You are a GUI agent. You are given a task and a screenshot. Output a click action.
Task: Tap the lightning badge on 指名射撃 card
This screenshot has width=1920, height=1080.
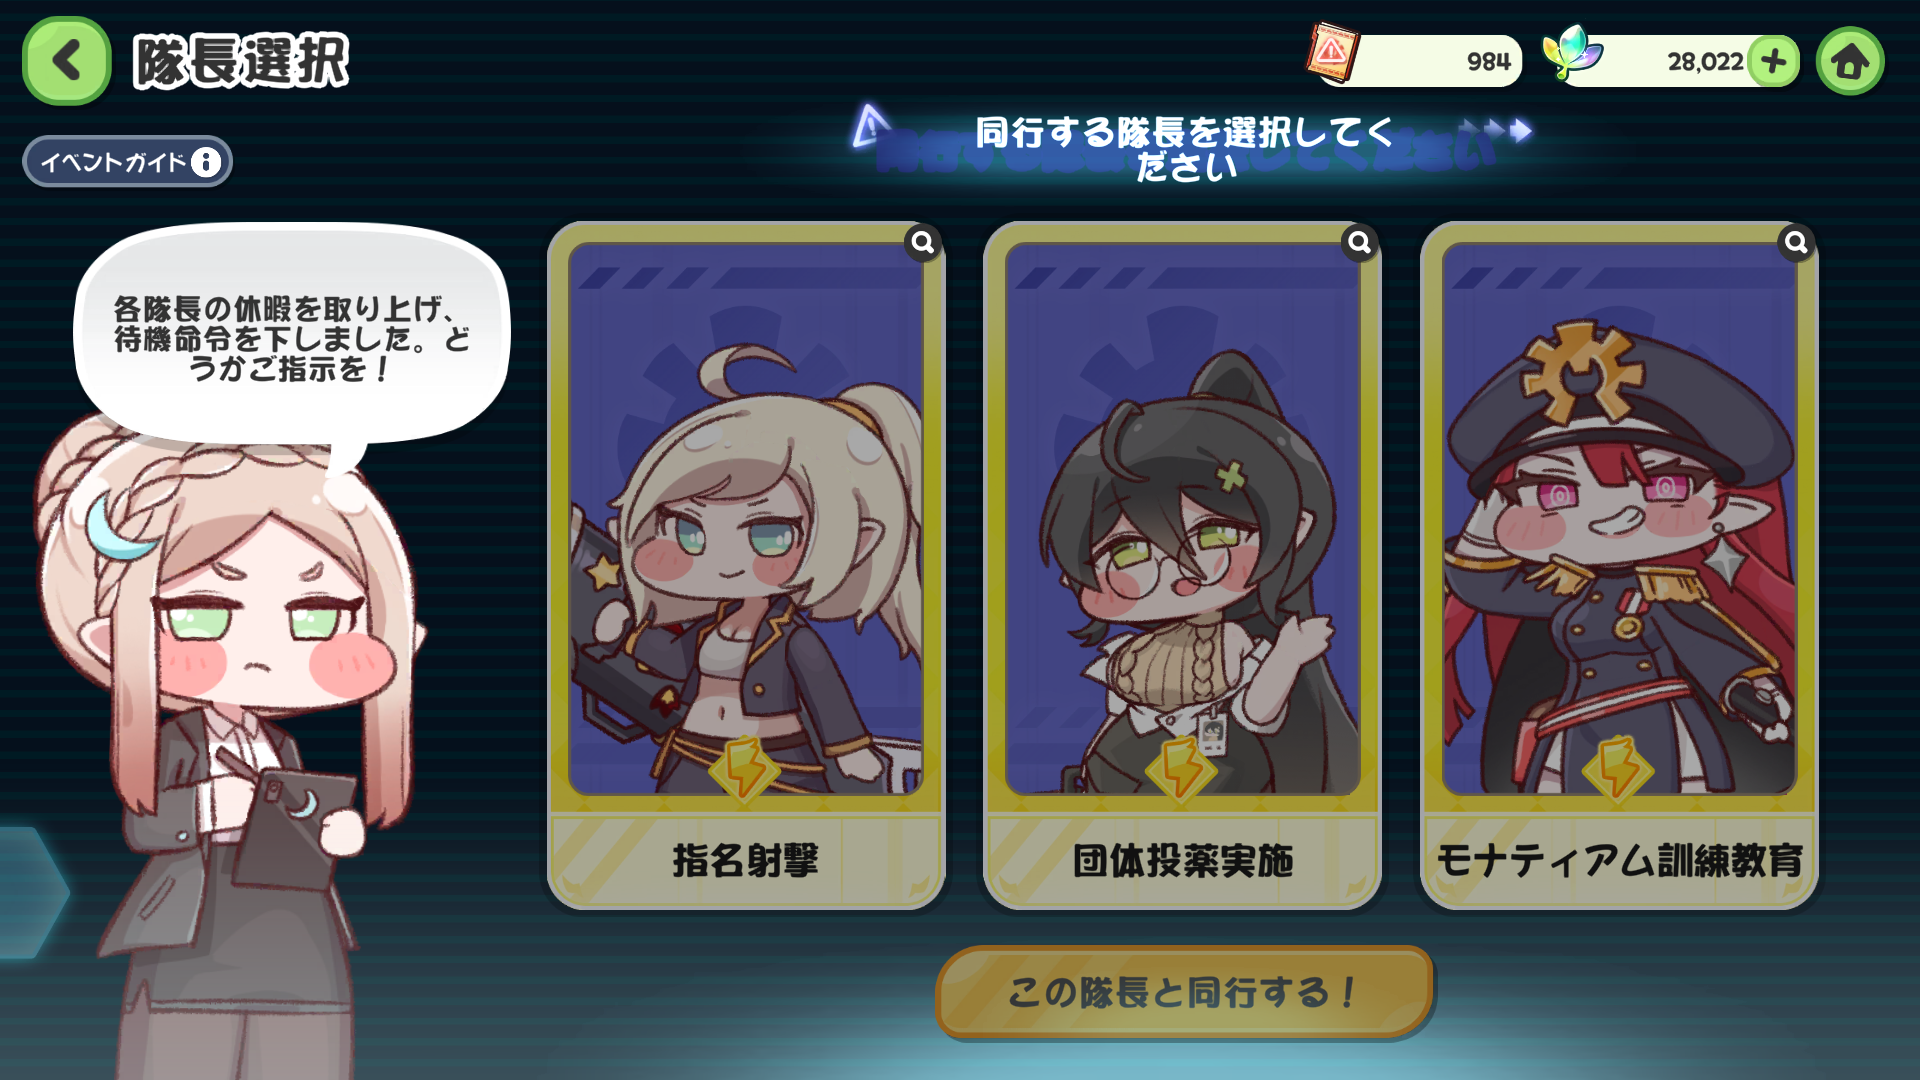click(744, 769)
